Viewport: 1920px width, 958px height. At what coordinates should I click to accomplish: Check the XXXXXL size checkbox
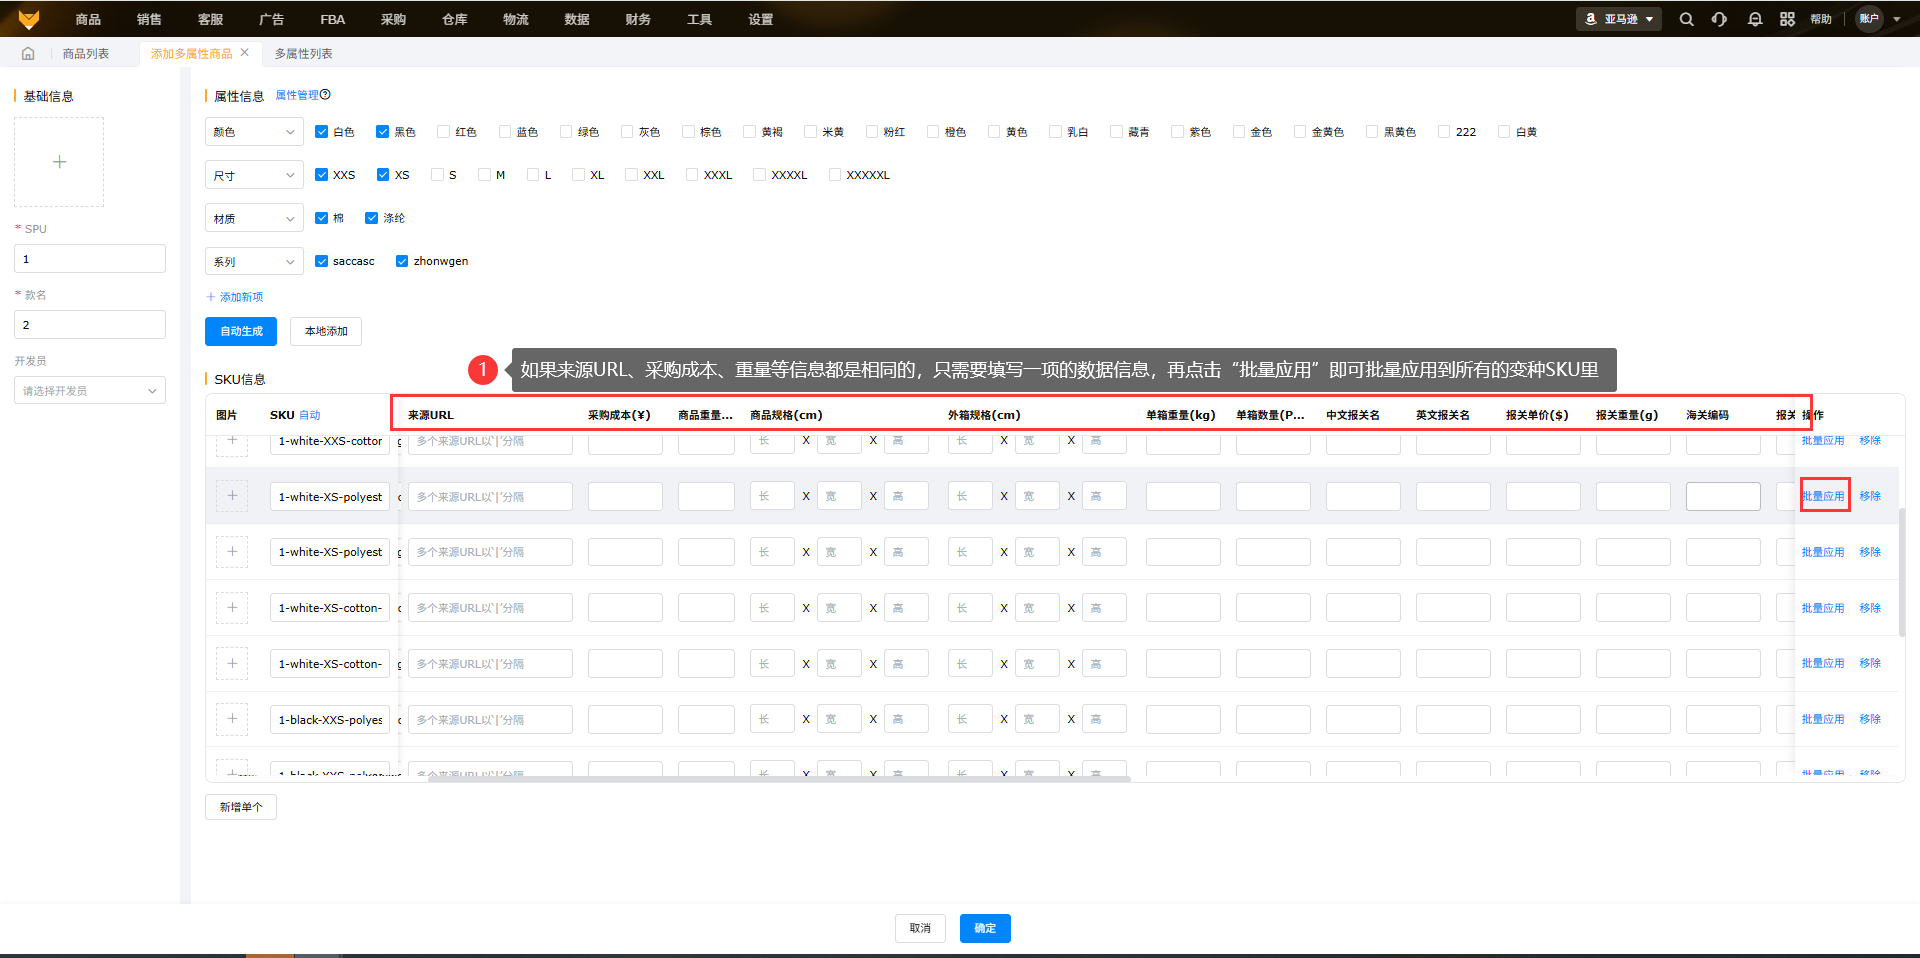click(x=835, y=175)
